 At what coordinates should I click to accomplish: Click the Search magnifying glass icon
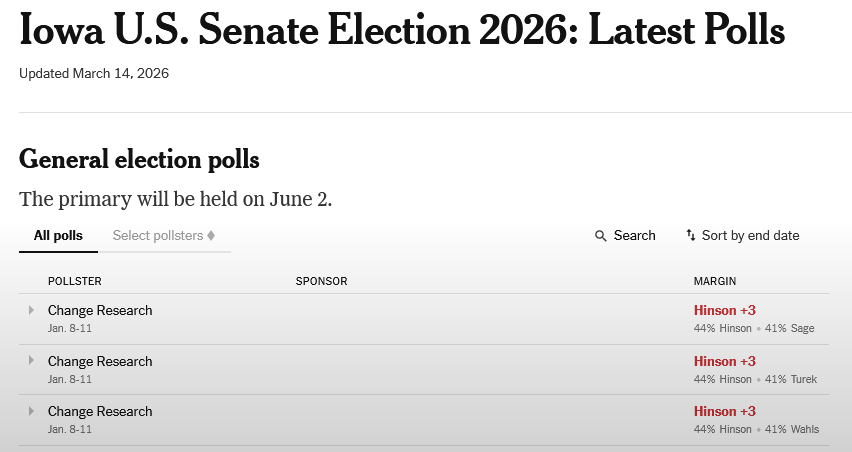click(601, 236)
